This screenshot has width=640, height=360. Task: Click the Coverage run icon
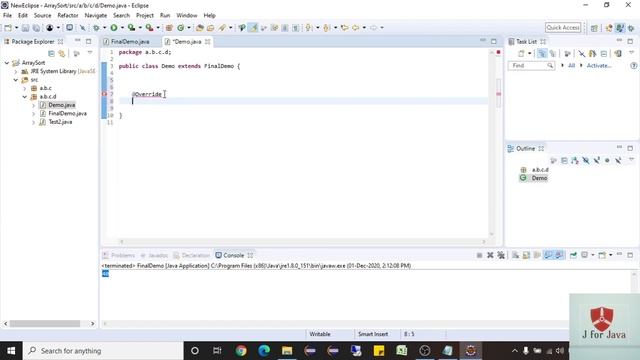pyautogui.click(x=131, y=28)
